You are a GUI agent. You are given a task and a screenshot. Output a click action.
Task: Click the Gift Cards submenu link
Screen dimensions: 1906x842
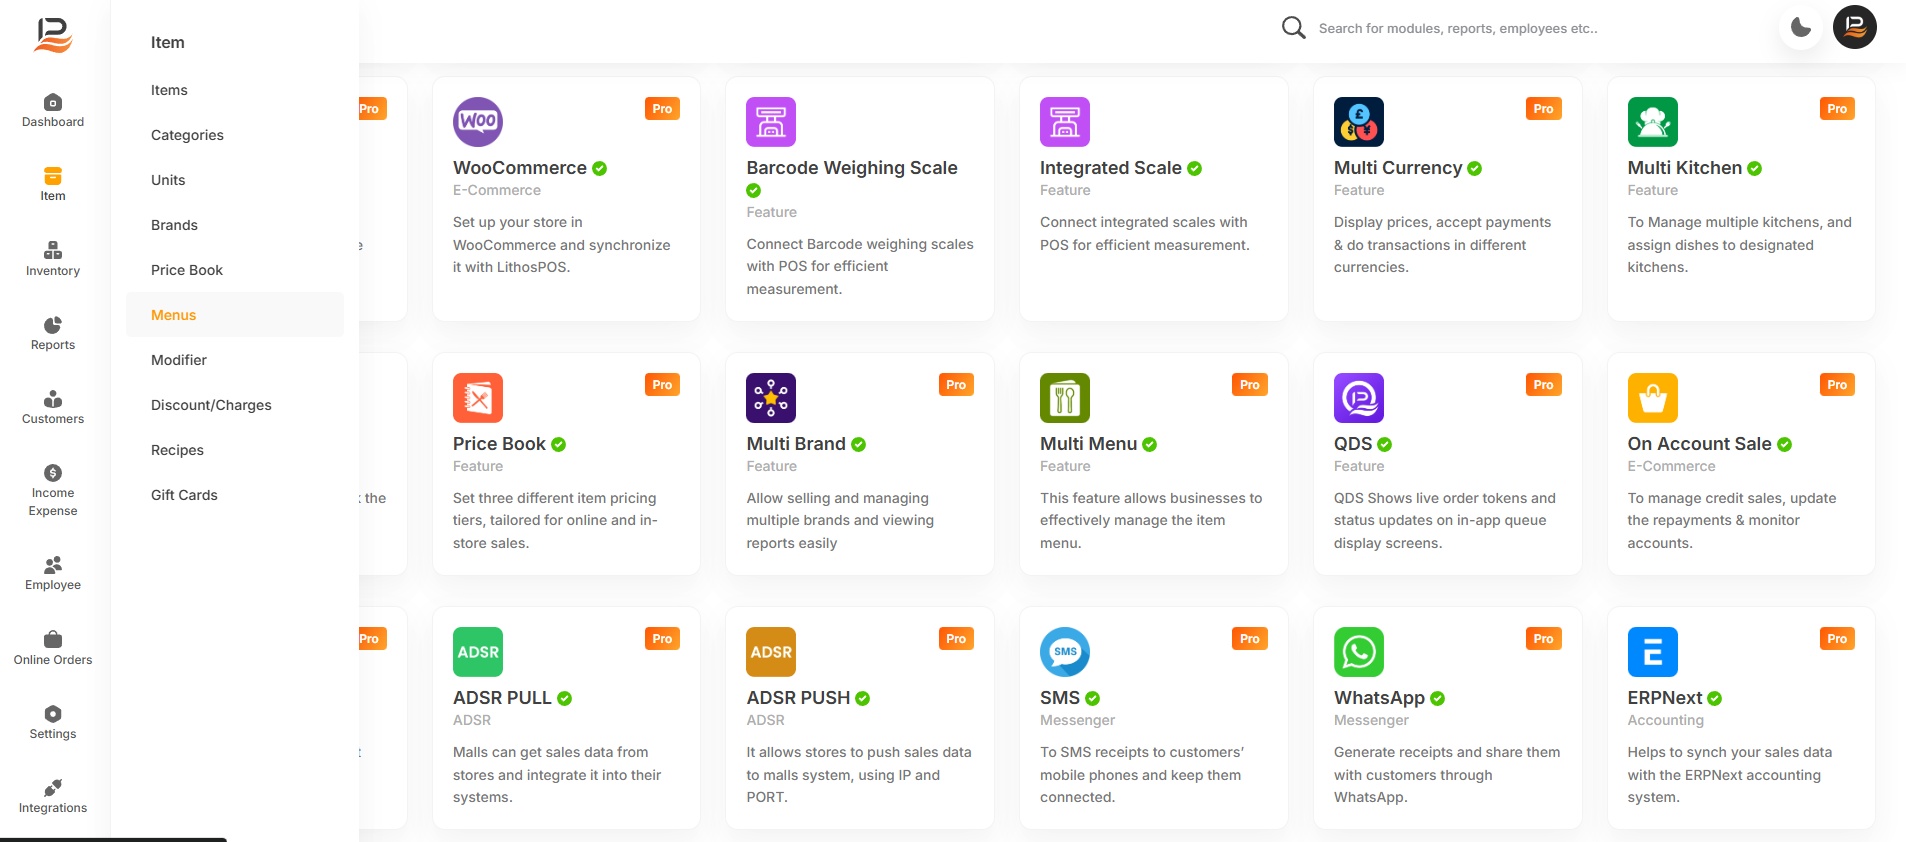pyautogui.click(x=184, y=495)
